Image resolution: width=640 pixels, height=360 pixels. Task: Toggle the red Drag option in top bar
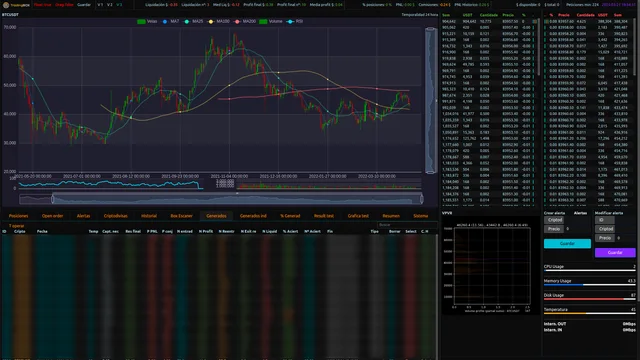tap(64, 5)
